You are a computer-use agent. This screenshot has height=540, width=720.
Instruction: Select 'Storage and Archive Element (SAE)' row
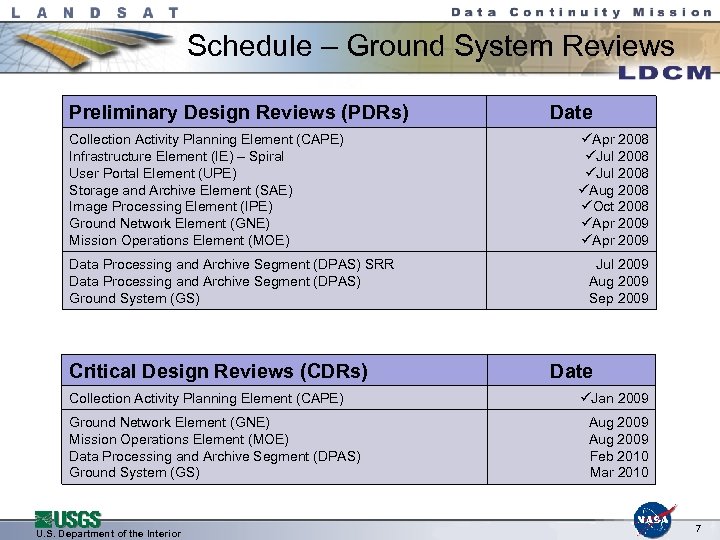[180, 190]
